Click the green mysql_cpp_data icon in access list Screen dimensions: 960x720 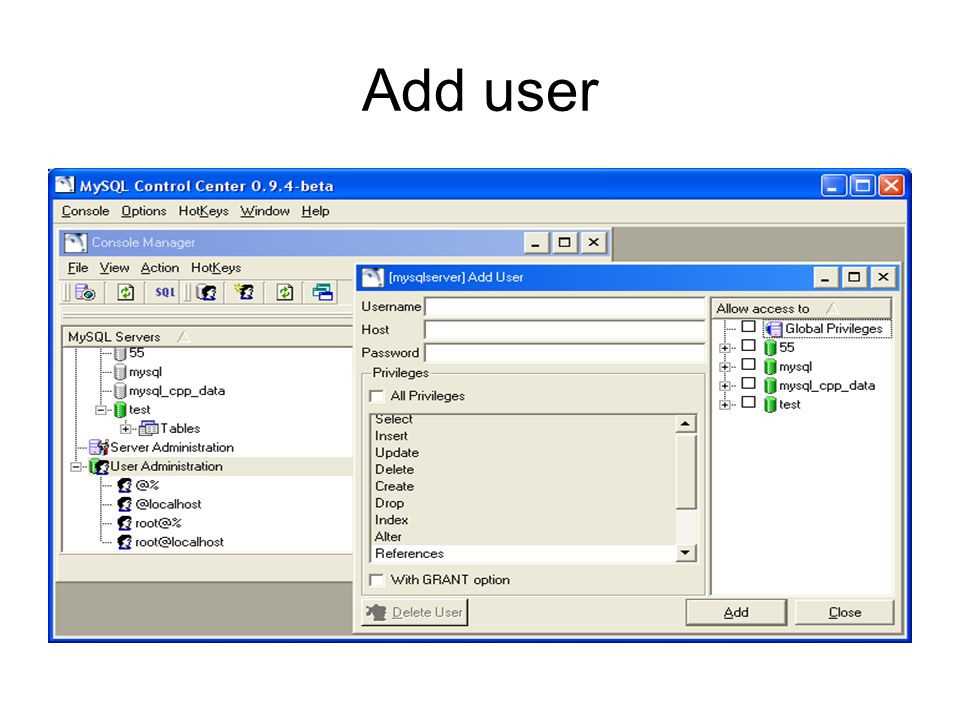(770, 386)
